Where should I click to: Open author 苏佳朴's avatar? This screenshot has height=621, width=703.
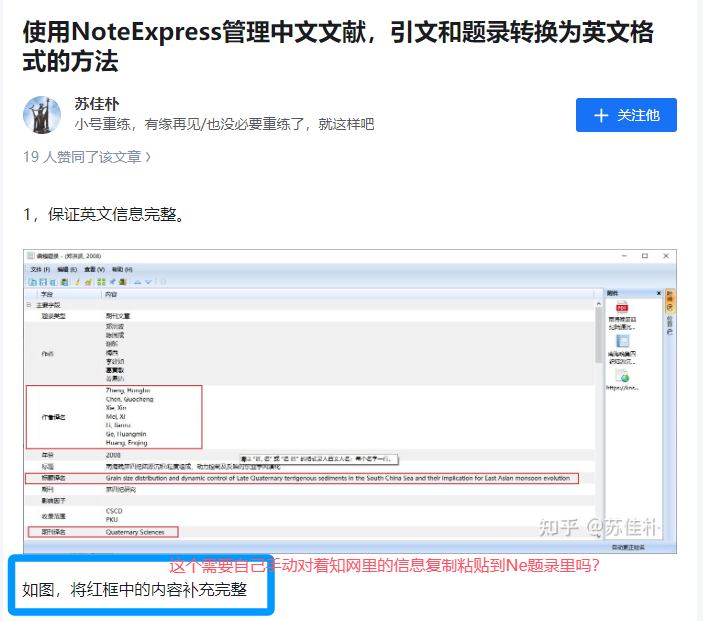pos(42,115)
